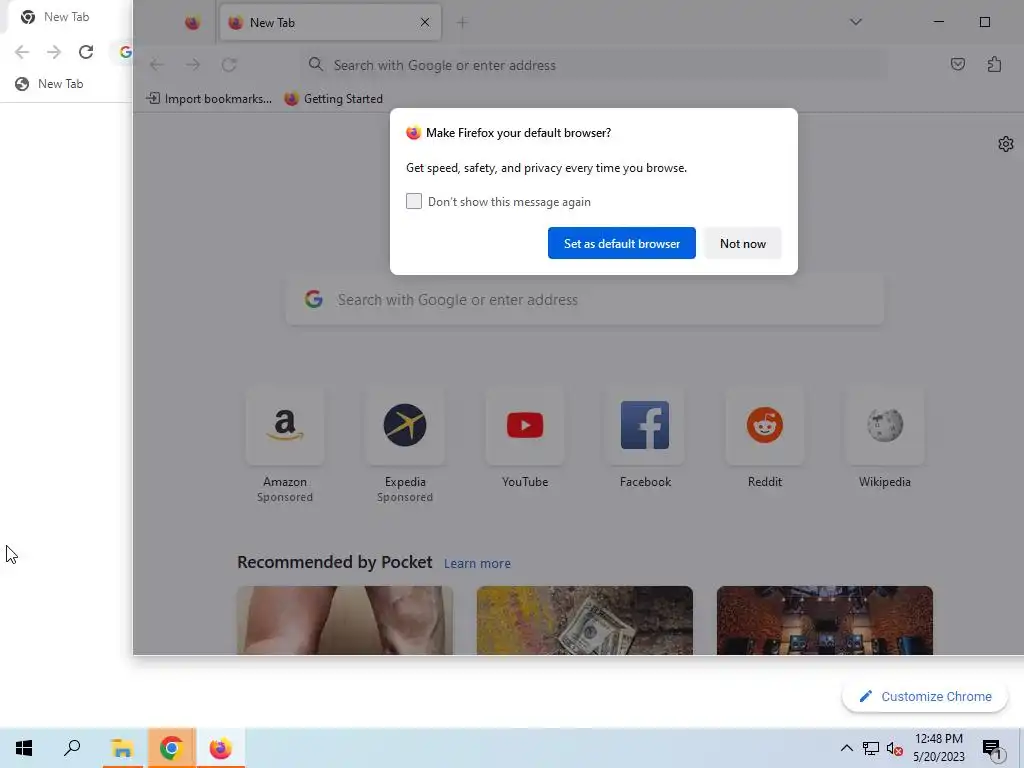This screenshot has width=1024, height=768.
Task: Expand Firefox list all tabs chevron
Action: coord(856,22)
